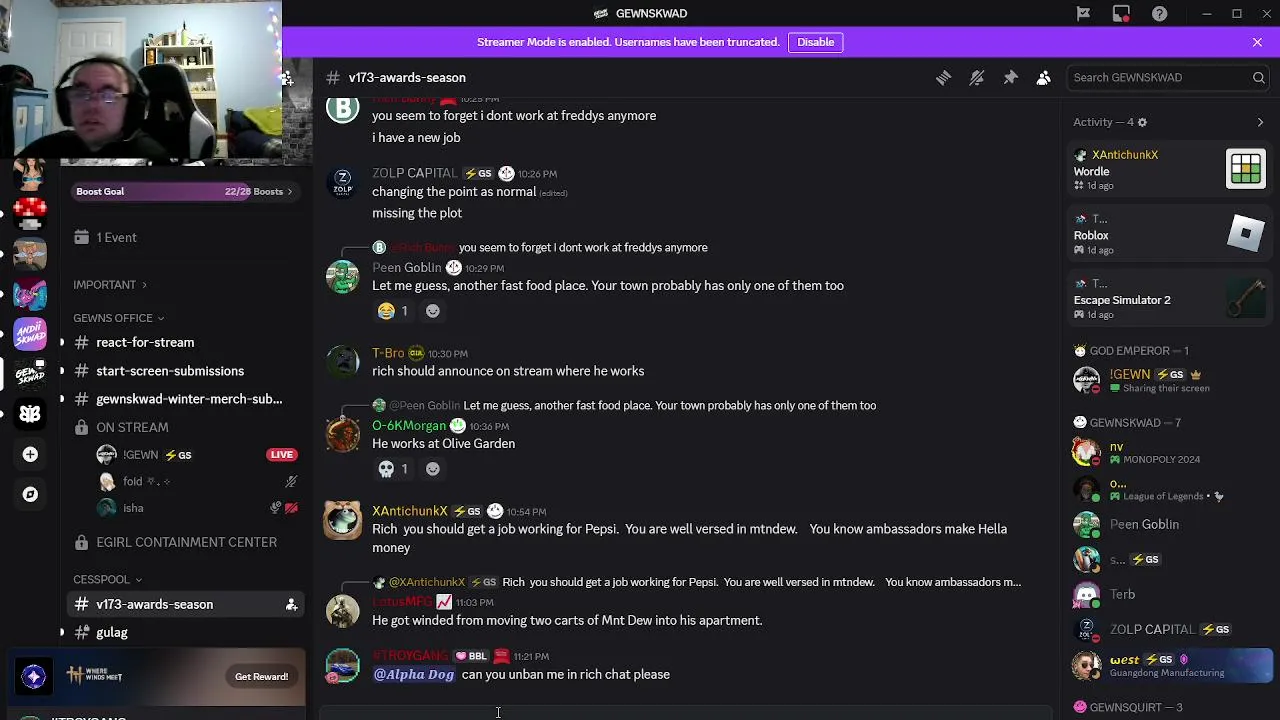The width and height of the screenshot is (1280, 720).
Task: Open the react-for-stream channel
Action: pyautogui.click(x=145, y=342)
